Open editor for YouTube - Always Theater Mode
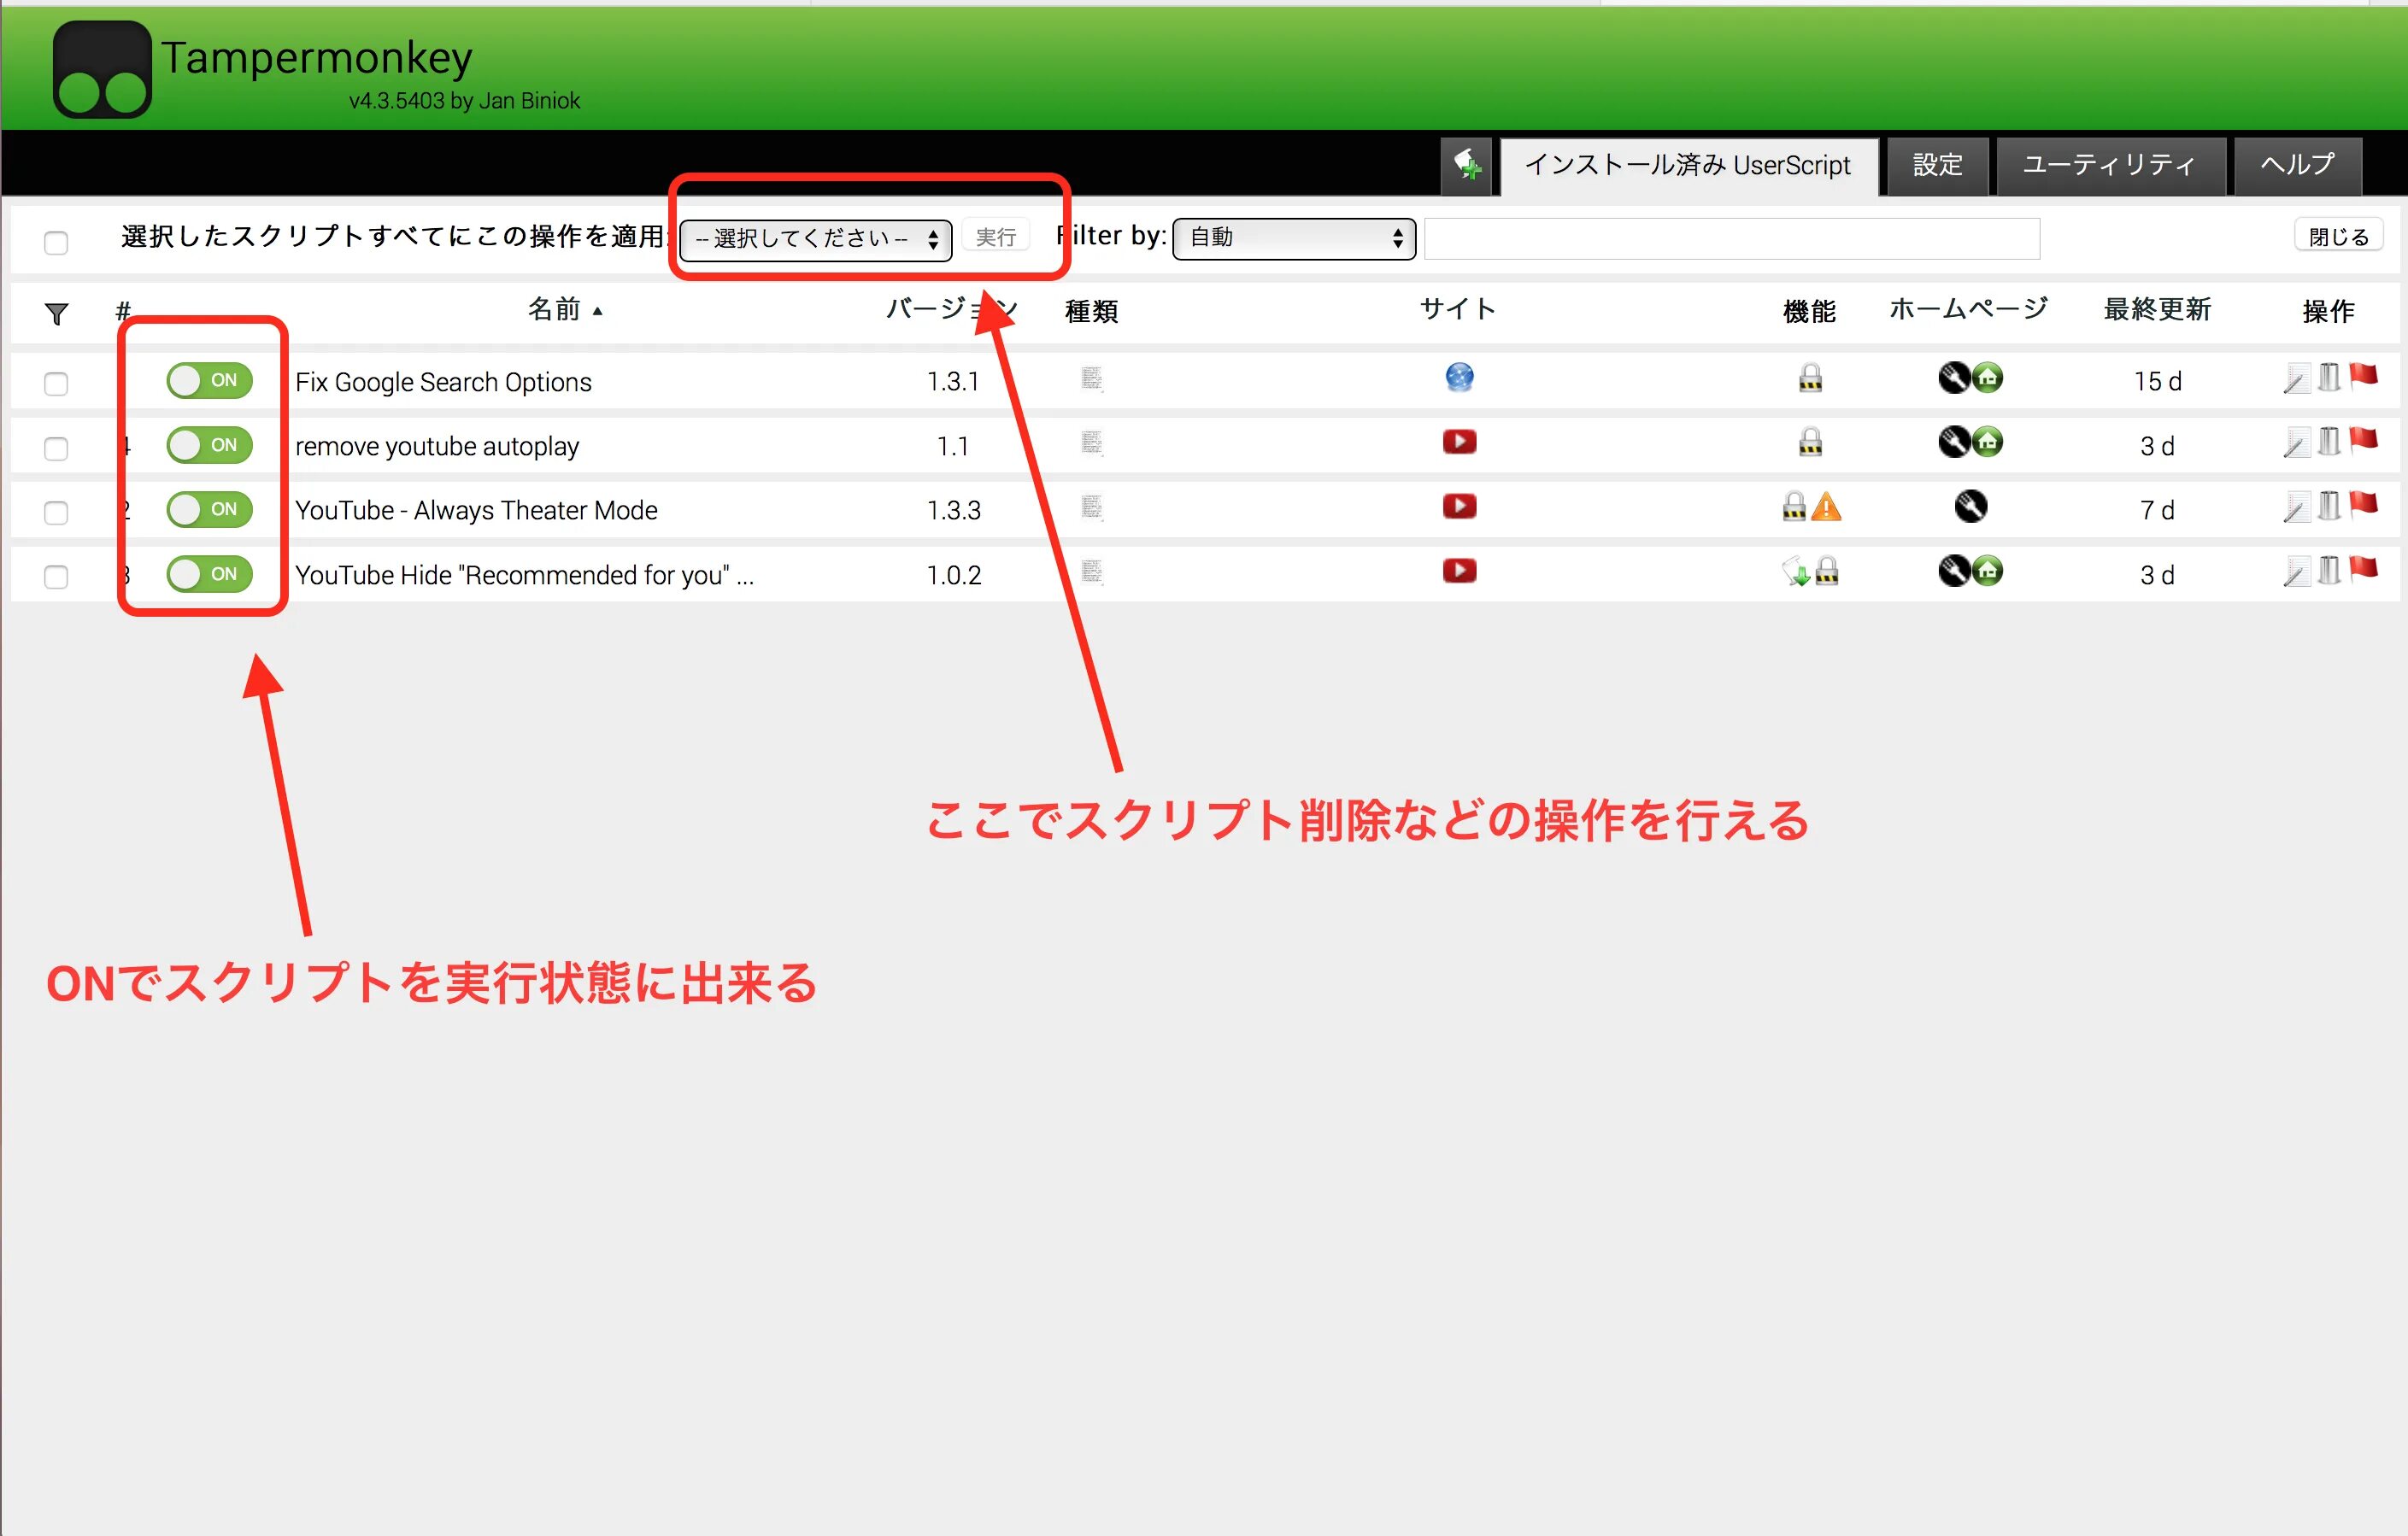2408x1536 pixels. tap(2295, 508)
